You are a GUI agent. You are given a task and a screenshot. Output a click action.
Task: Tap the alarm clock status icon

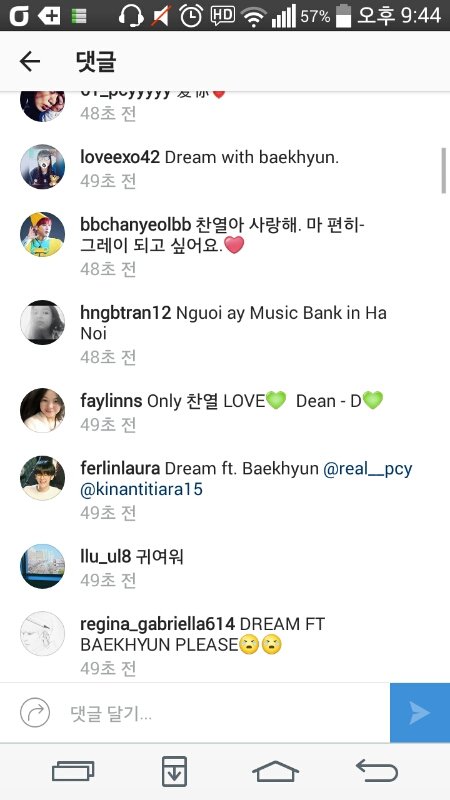(191, 16)
